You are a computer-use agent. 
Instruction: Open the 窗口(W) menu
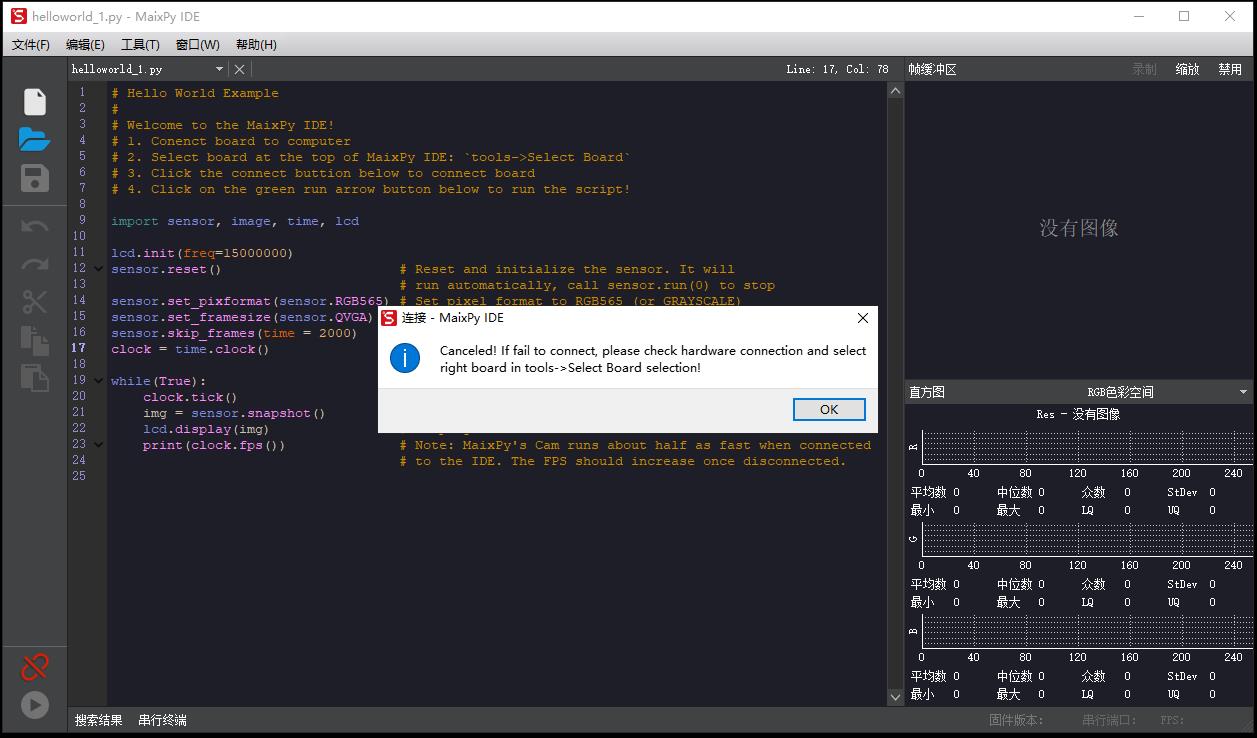(197, 45)
